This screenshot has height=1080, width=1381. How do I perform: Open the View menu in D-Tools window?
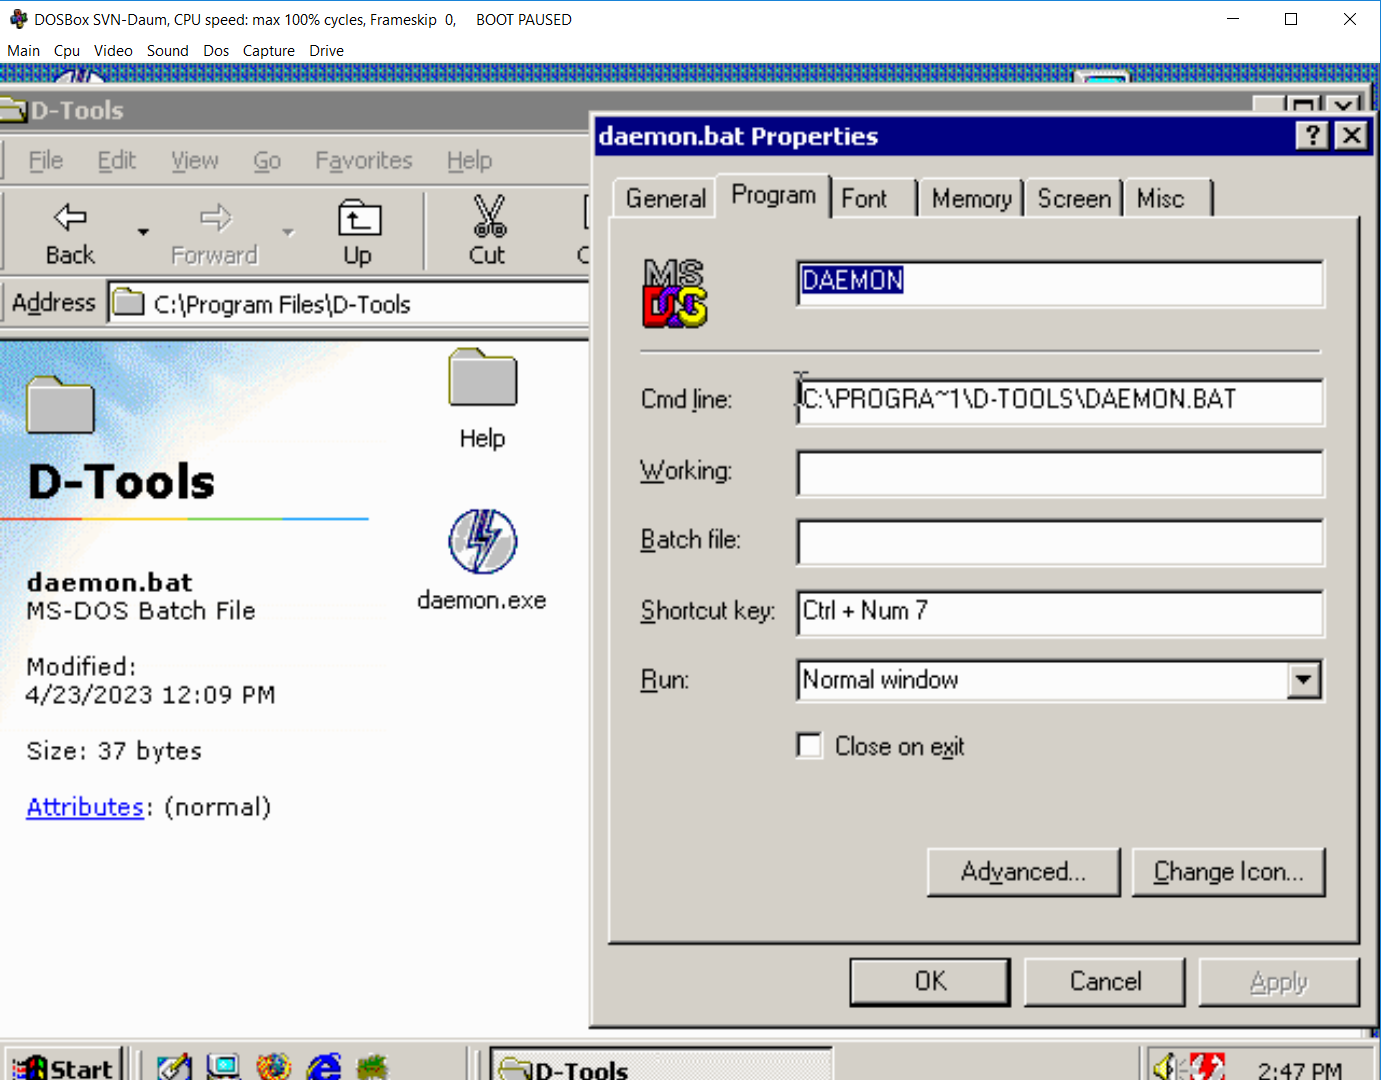(195, 160)
